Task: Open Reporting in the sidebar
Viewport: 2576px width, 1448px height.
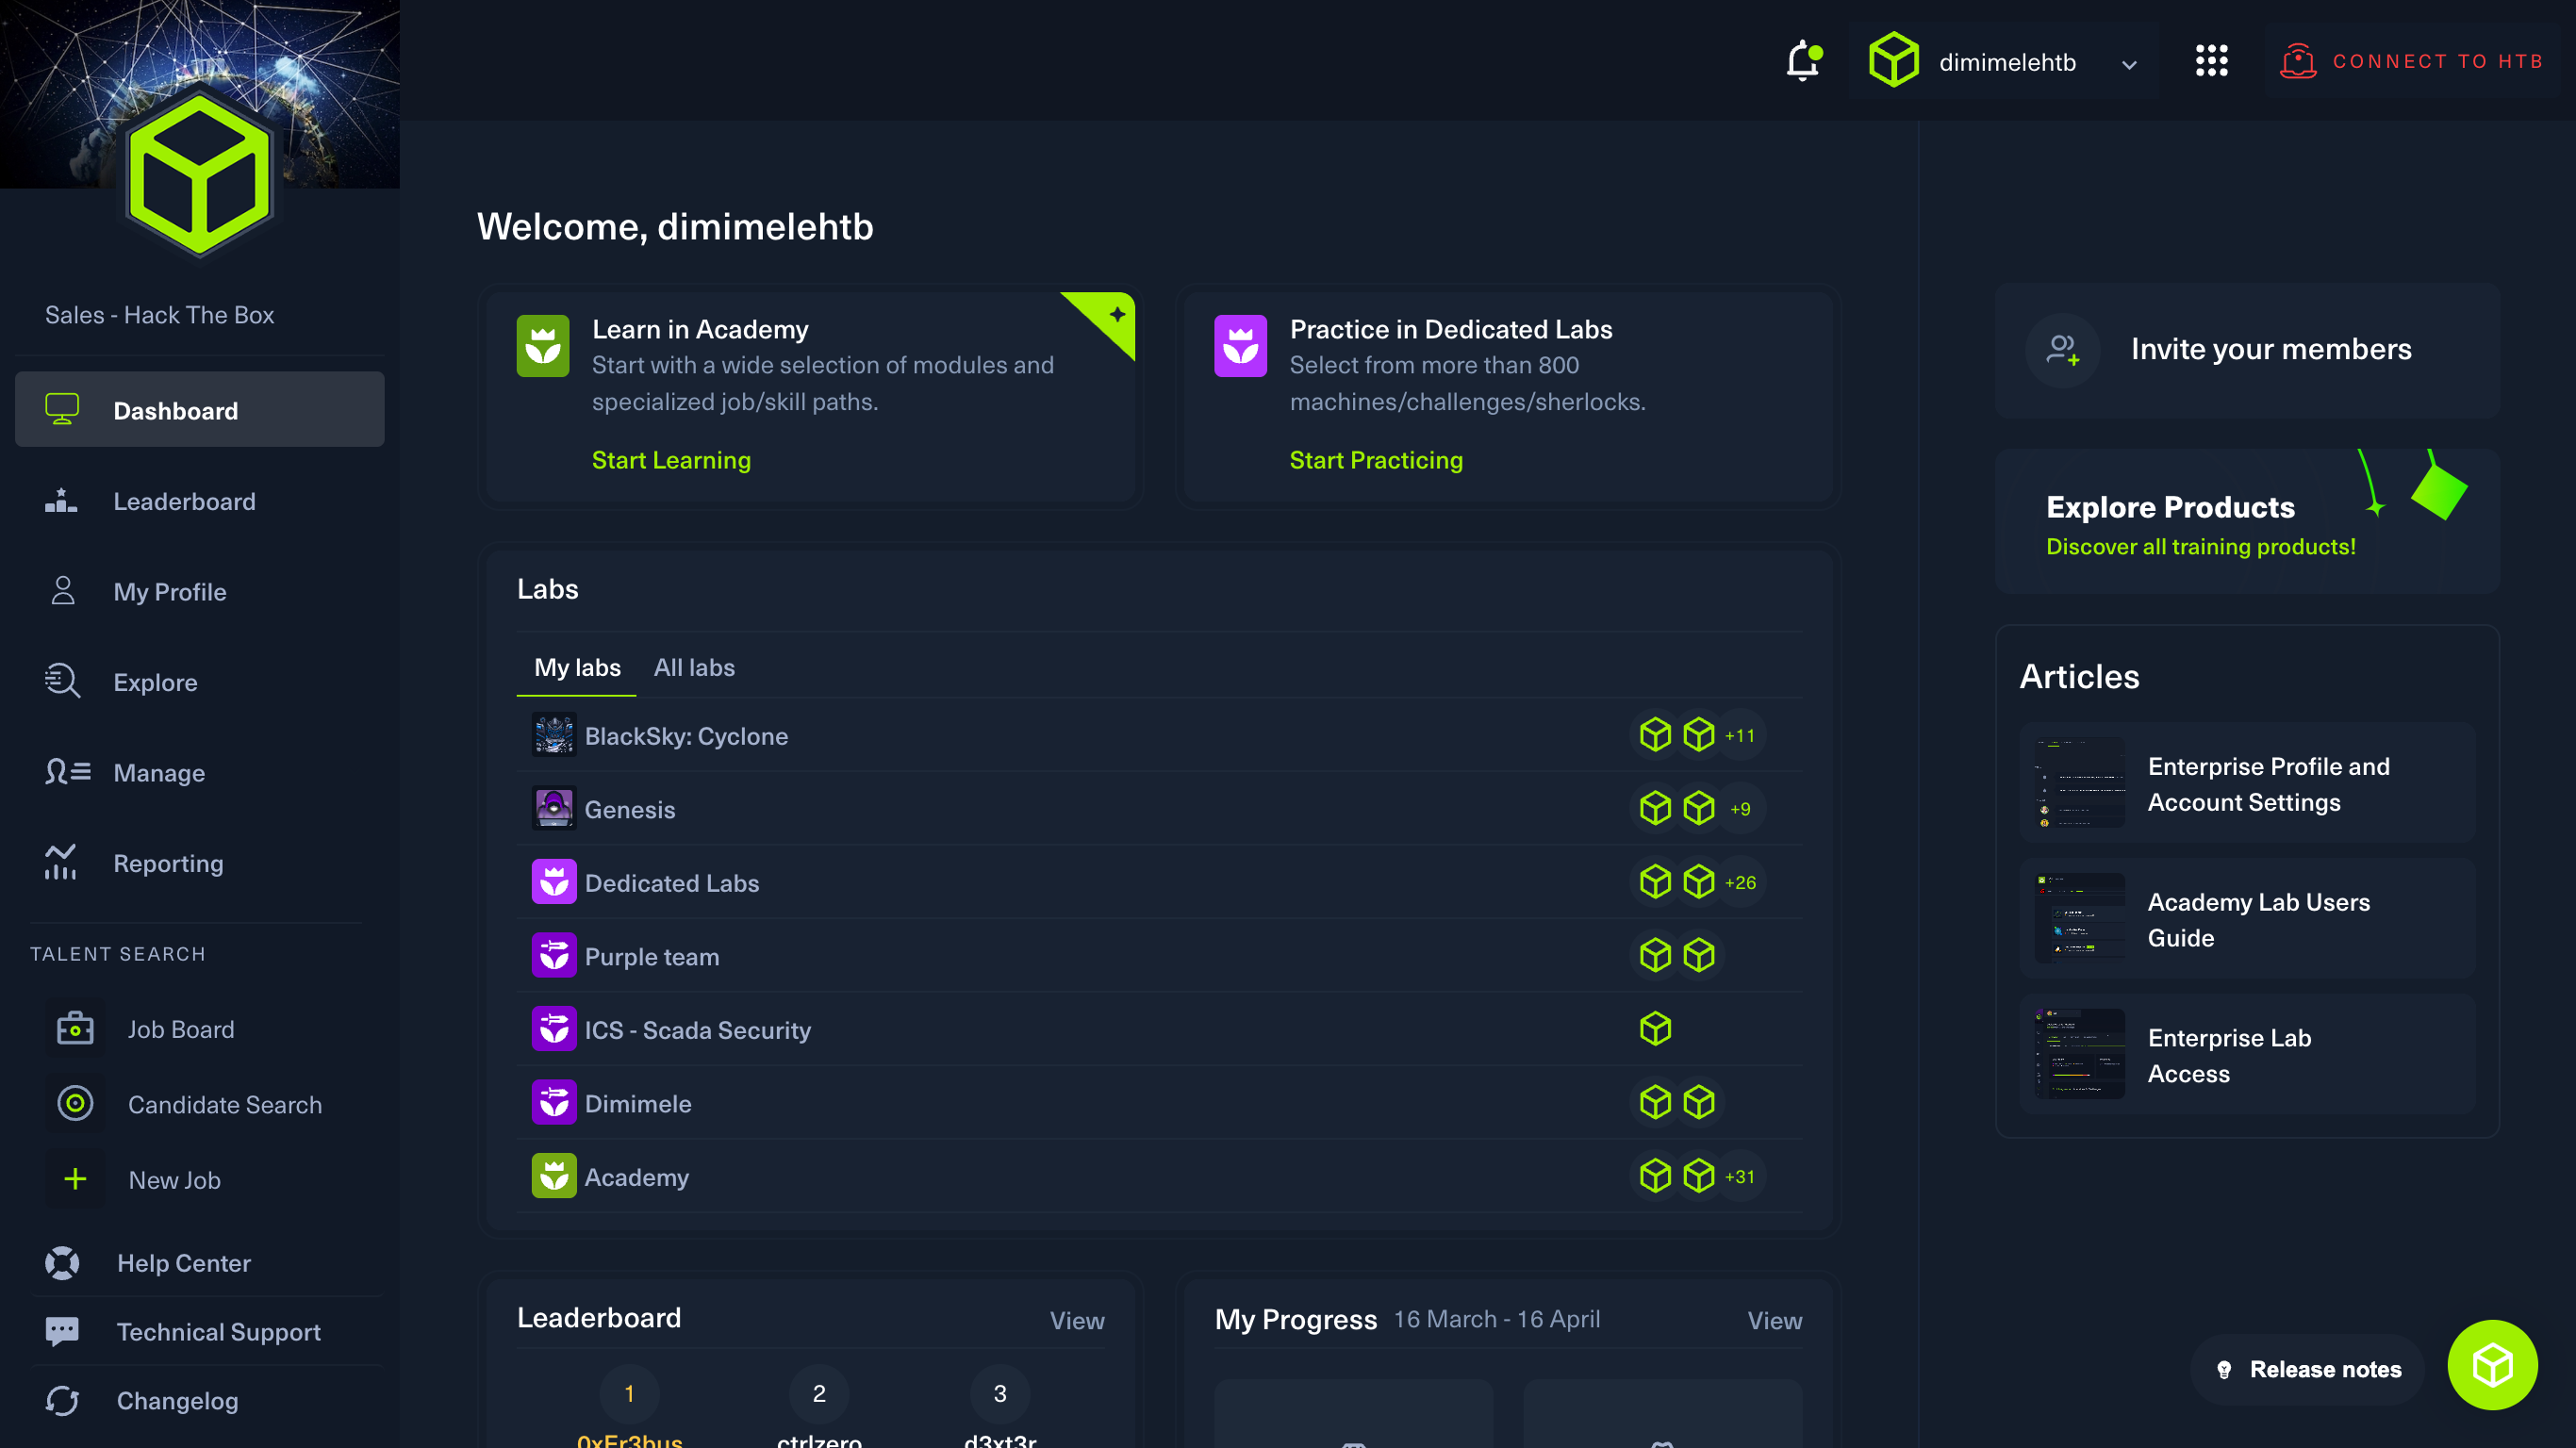Action: tap(200, 863)
